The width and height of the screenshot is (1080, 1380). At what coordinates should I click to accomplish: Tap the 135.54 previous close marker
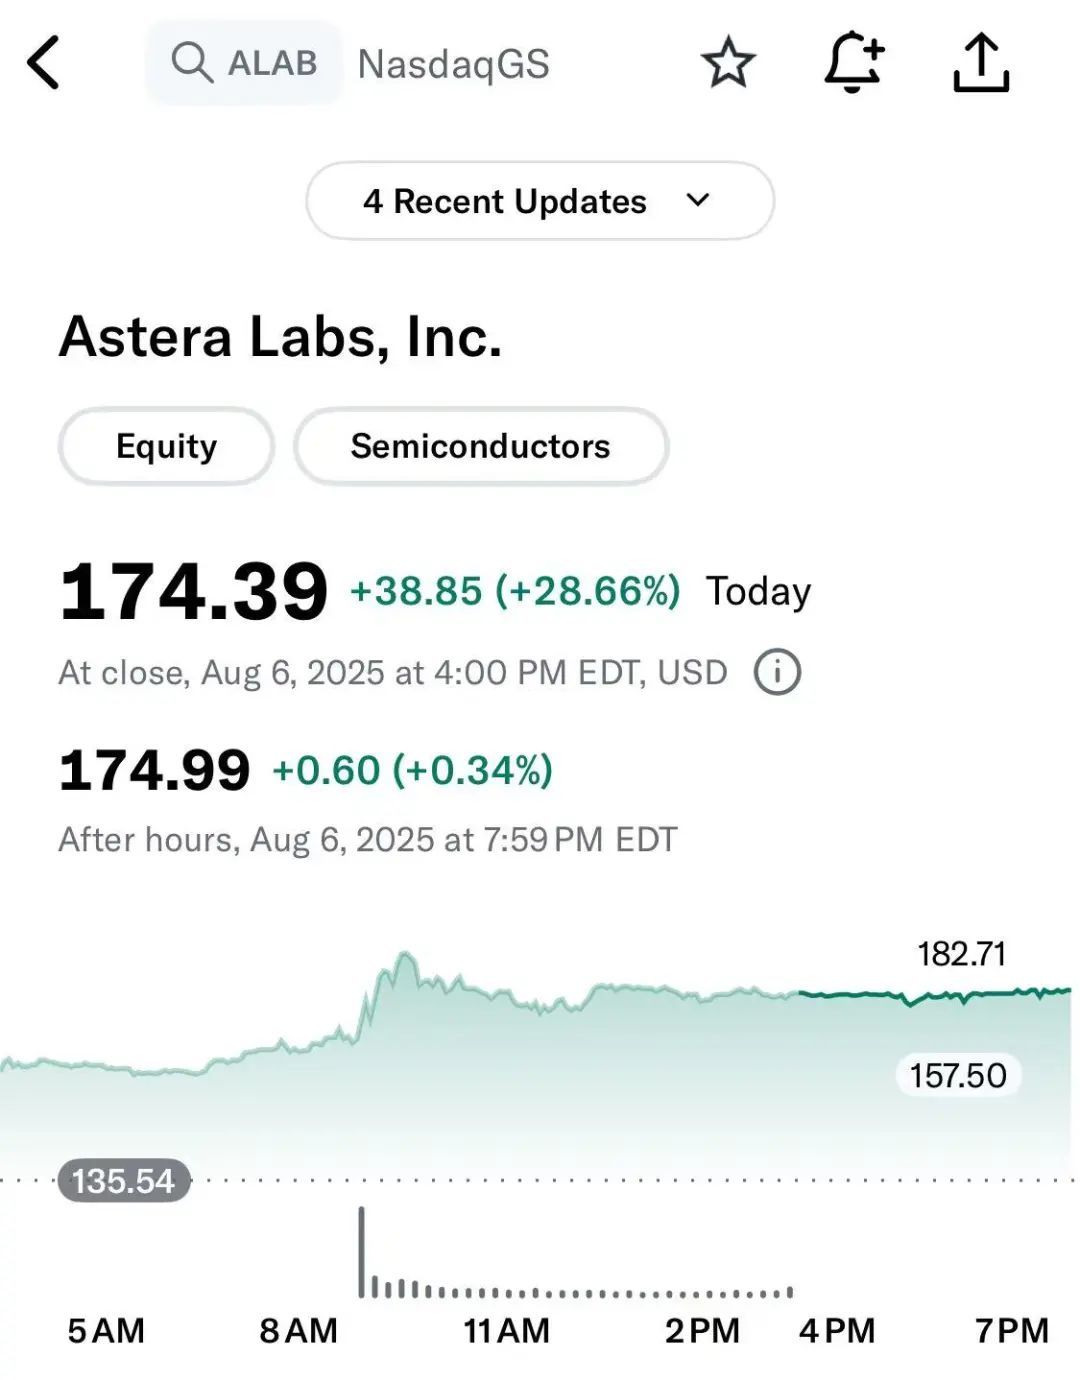tap(124, 1181)
